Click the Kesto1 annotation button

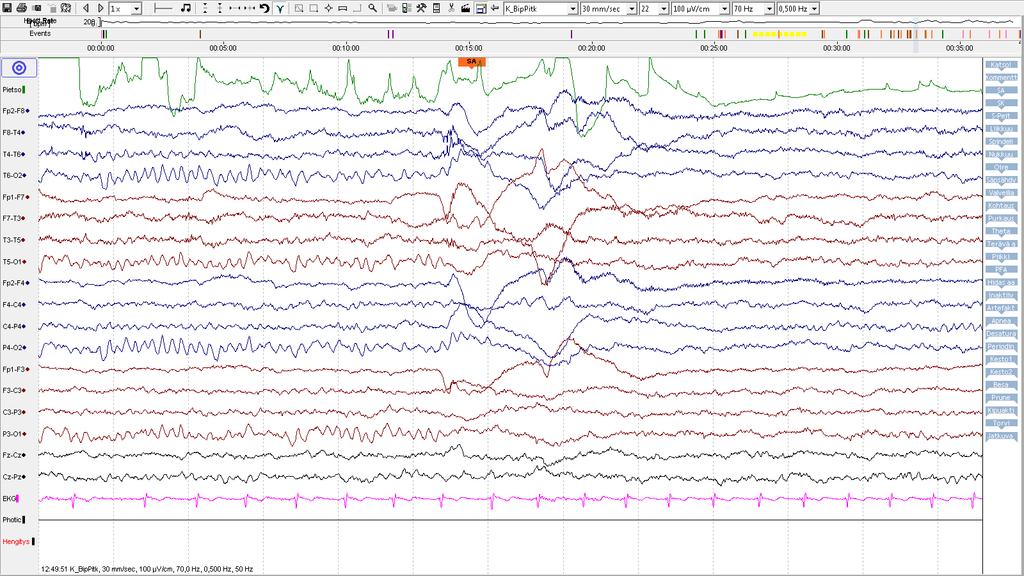coord(1001,359)
